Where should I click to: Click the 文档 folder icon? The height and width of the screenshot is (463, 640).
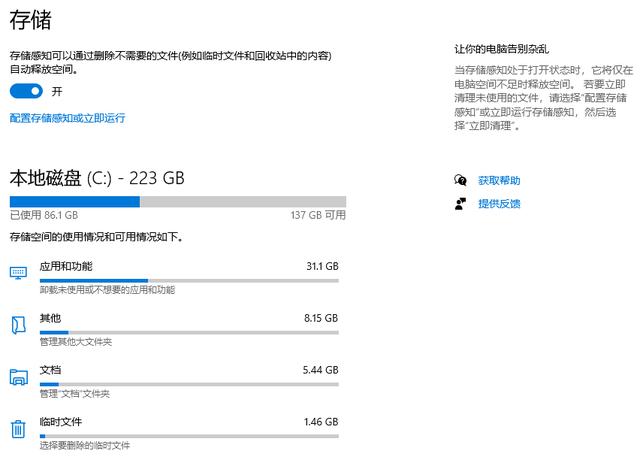18,377
